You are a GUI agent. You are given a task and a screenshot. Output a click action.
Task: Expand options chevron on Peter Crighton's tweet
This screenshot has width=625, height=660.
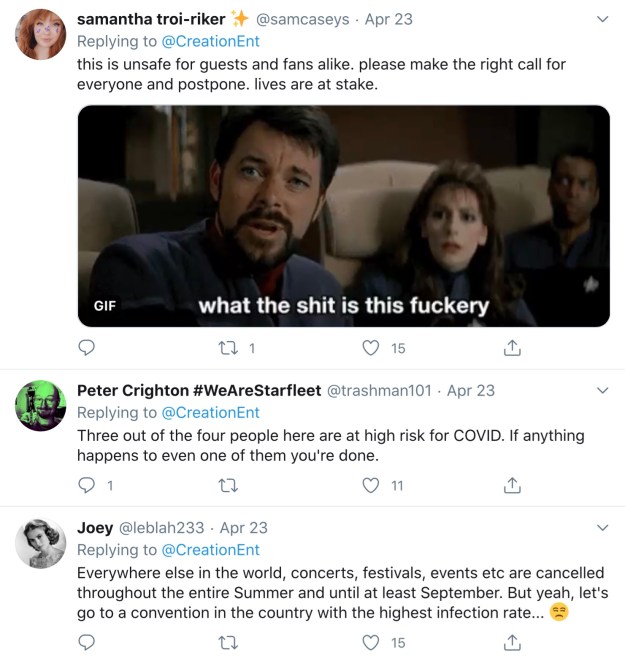coord(602,390)
